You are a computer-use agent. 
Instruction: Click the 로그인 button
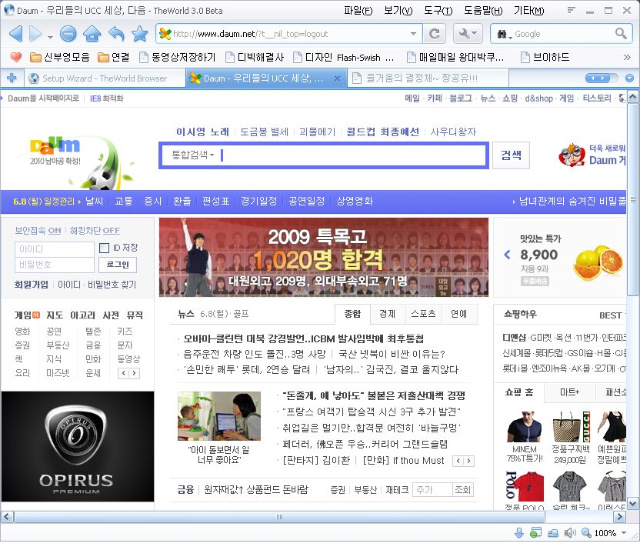coord(118,264)
